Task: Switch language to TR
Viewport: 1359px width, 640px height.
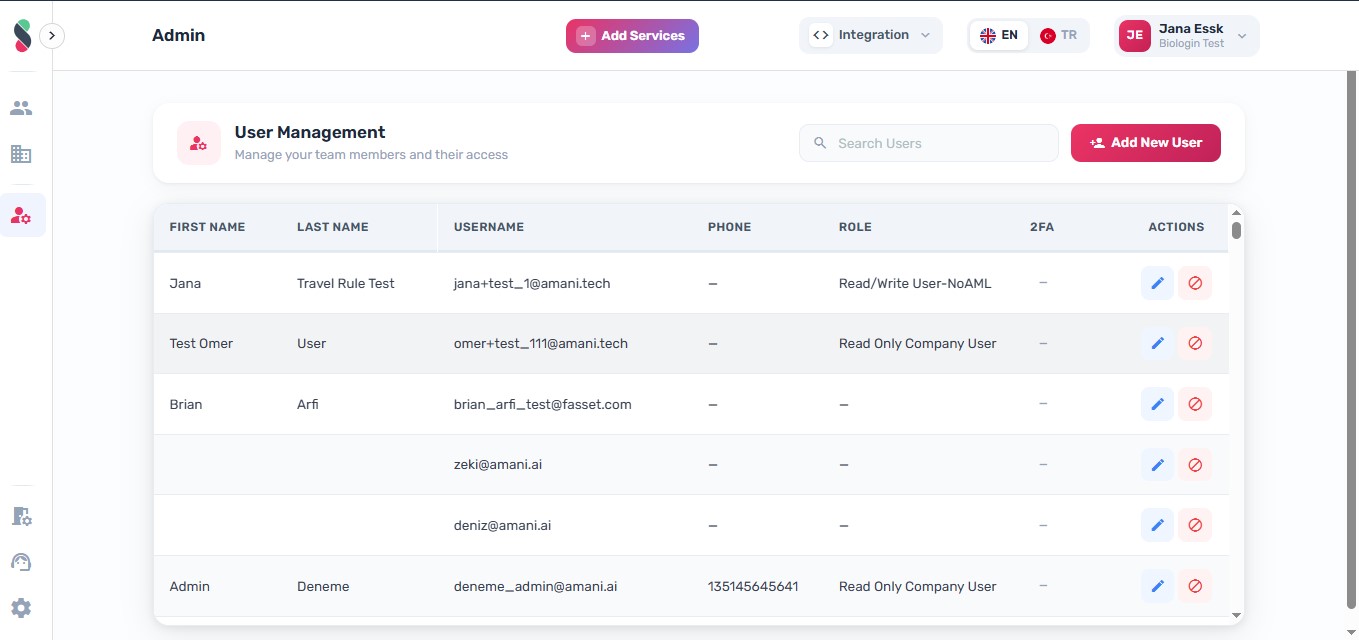Action: point(1058,35)
